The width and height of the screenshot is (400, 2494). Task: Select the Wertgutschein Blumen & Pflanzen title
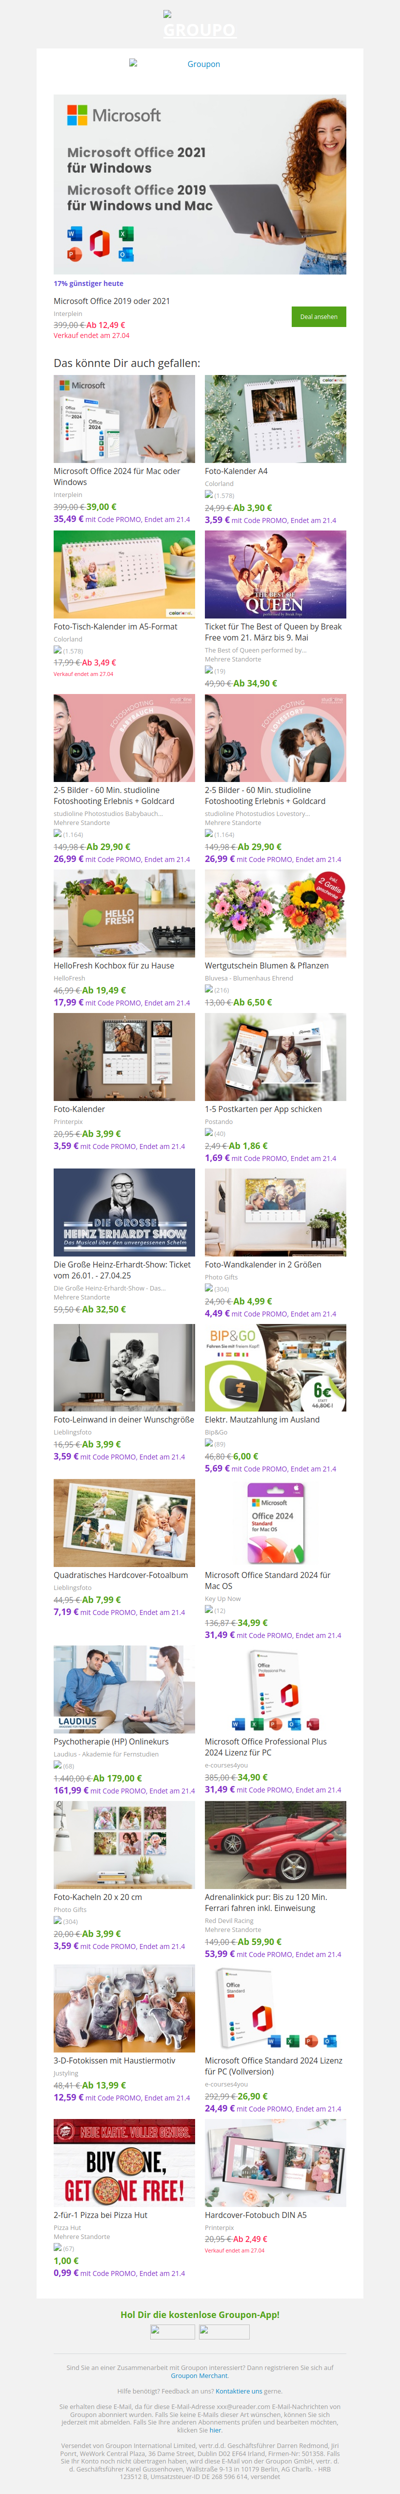tap(266, 966)
